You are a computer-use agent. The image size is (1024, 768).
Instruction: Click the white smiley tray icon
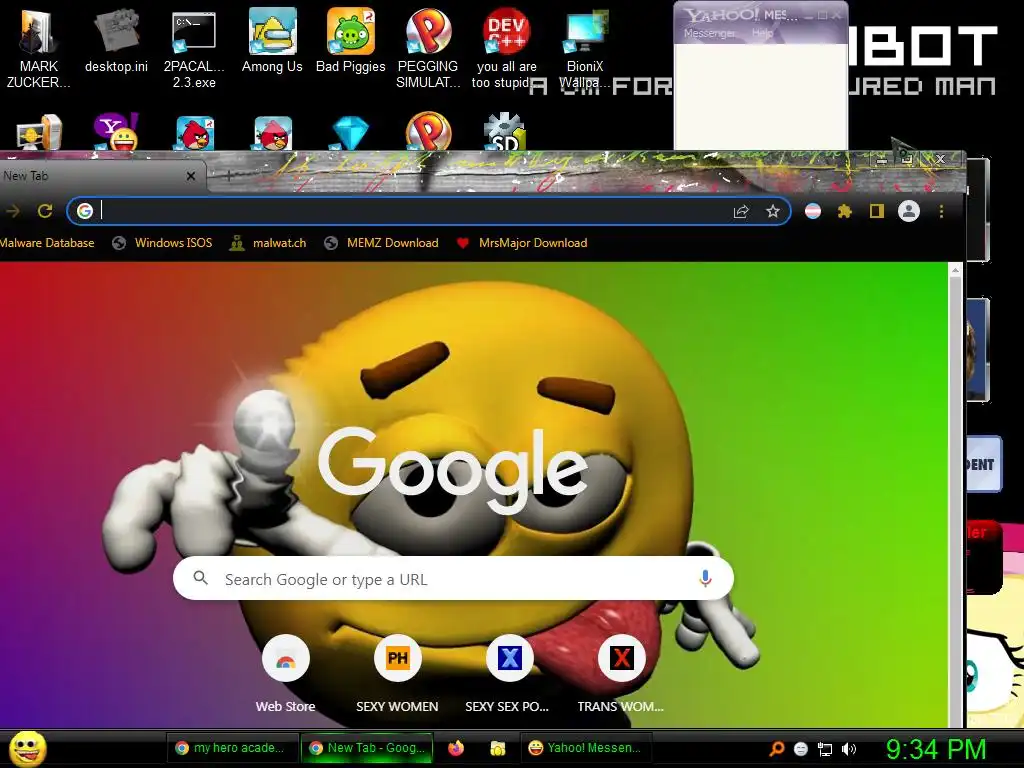(801, 749)
